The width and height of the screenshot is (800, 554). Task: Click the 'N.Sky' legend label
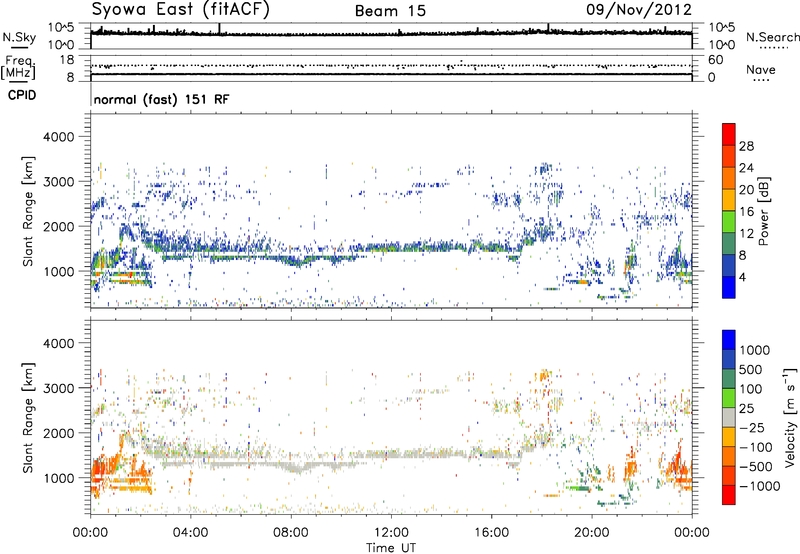[x=19, y=37]
